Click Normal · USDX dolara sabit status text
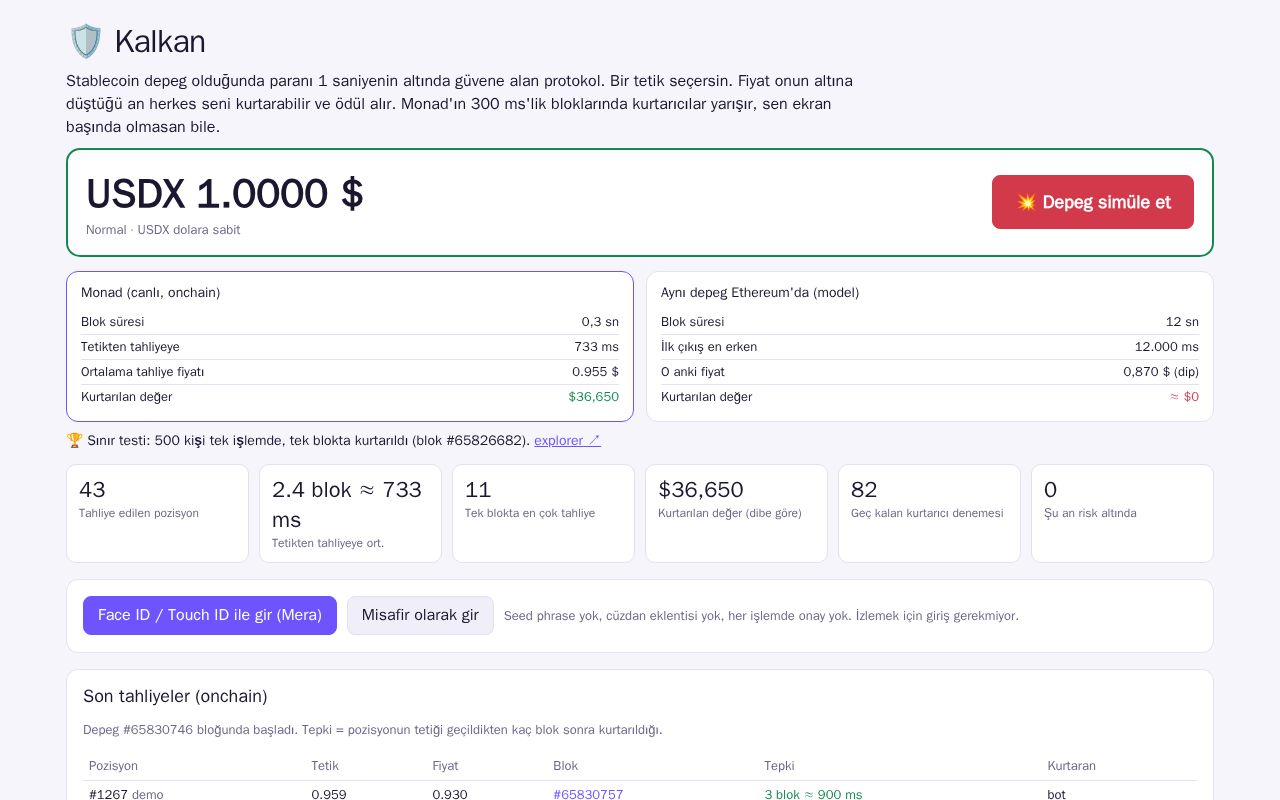Screen dimensions: 1280x800 point(163,230)
